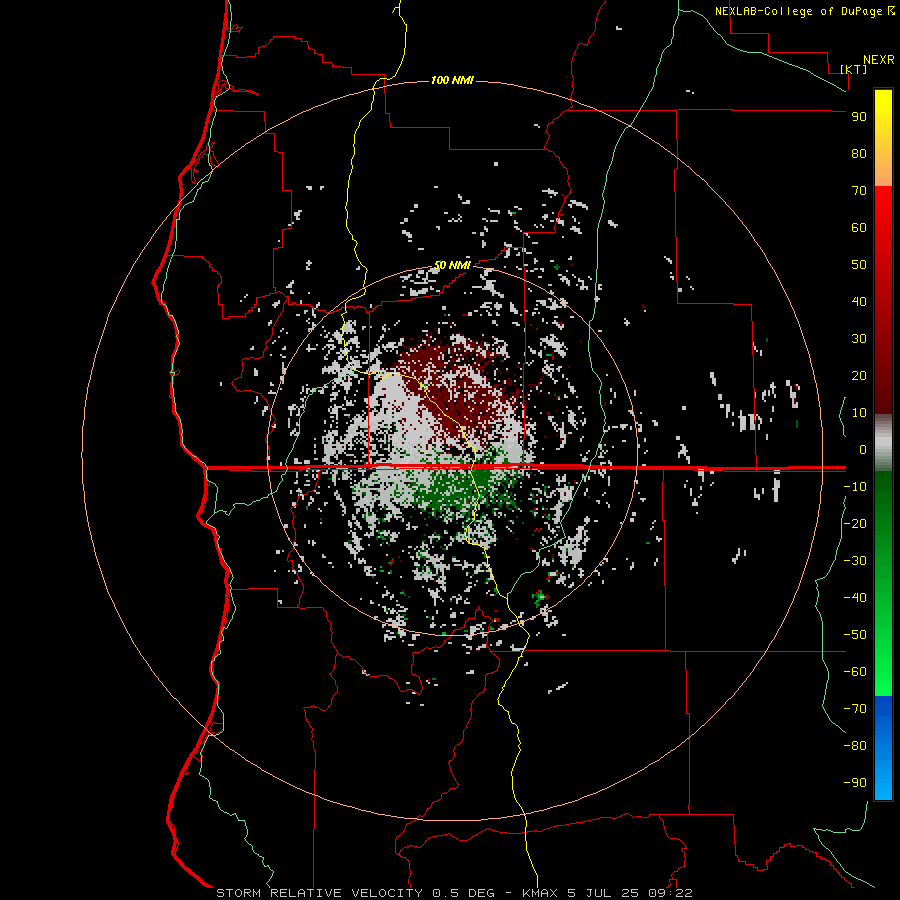Pick the -50 tick label
Viewport: 900px width, 900px height.
click(855, 635)
